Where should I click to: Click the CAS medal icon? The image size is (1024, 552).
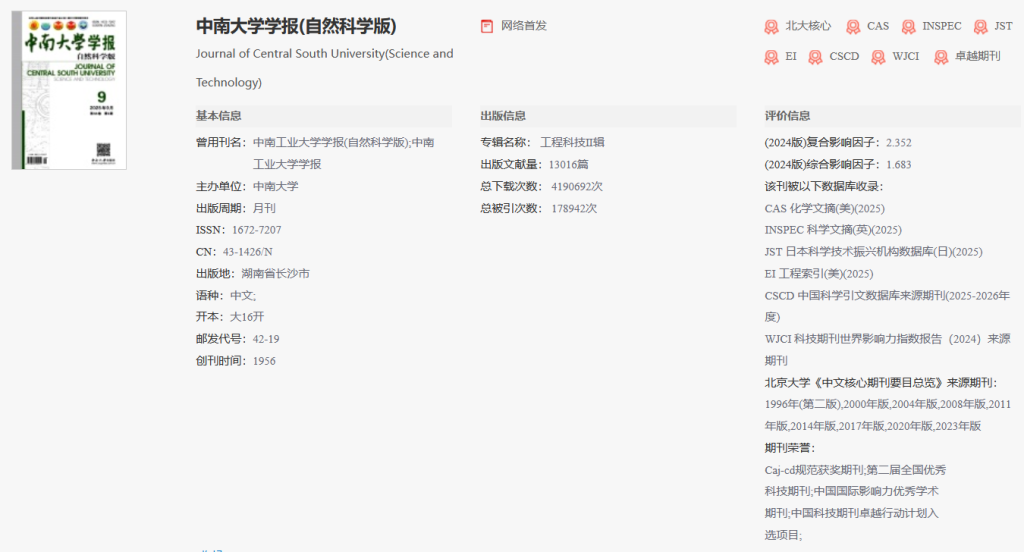(853, 27)
